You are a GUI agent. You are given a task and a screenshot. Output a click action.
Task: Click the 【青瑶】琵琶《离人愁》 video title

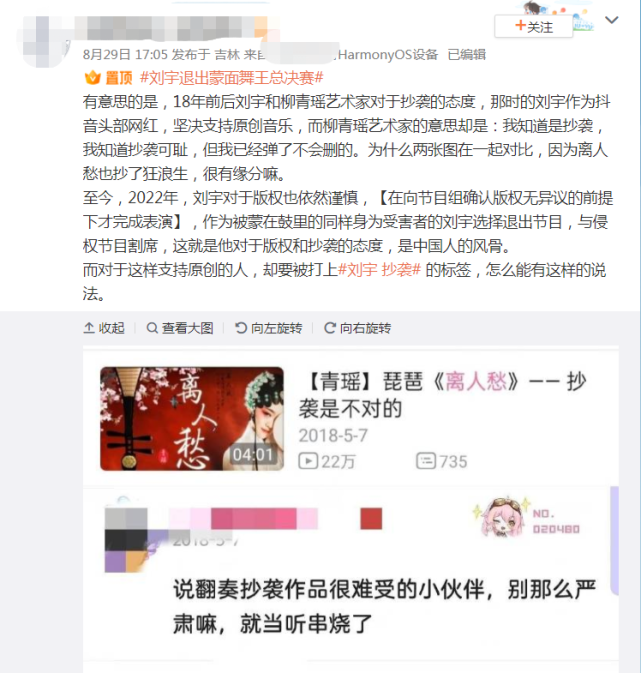(x=443, y=394)
